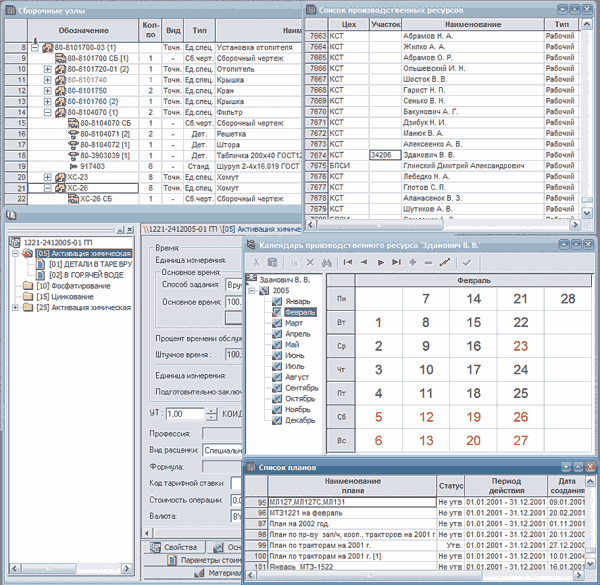This screenshot has width=600, height=585.
Task: Click drawing icon of 80-8101700 СБ row
Action: pos(60,59)
